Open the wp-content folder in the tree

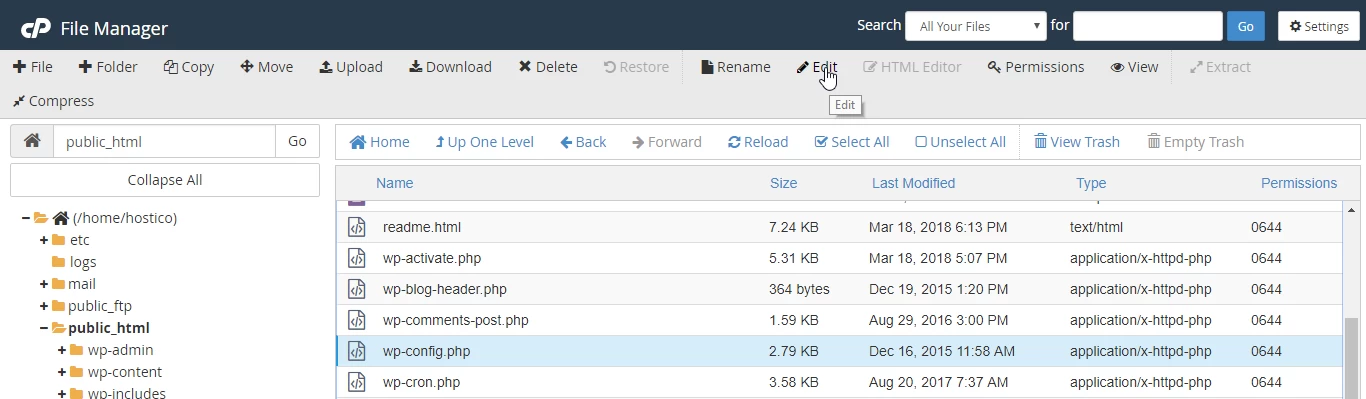(x=124, y=372)
